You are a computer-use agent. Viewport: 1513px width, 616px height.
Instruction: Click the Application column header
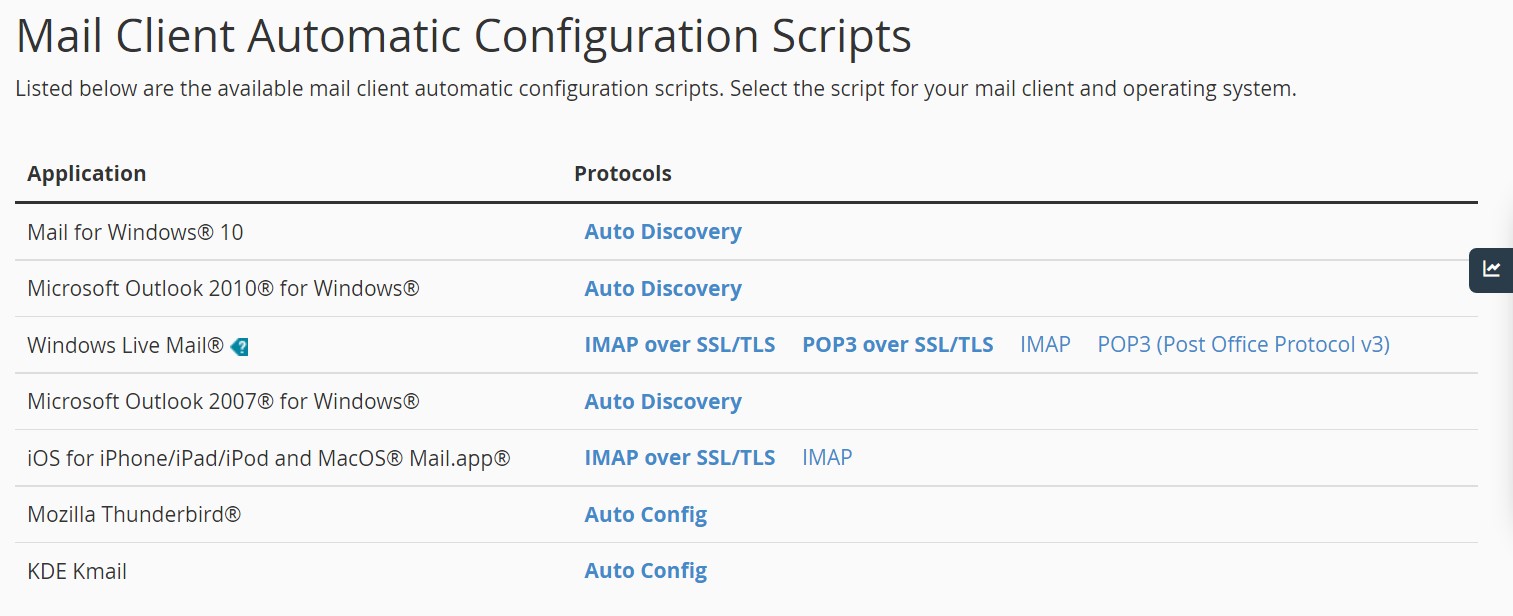87,174
